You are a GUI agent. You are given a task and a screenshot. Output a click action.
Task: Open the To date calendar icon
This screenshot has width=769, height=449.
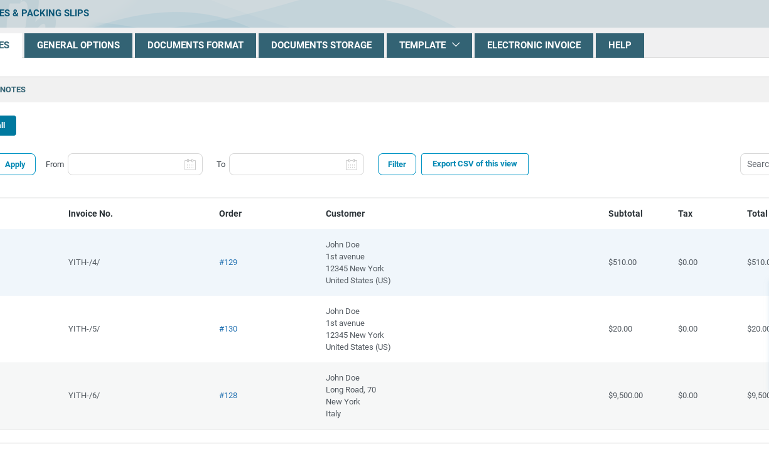(351, 165)
